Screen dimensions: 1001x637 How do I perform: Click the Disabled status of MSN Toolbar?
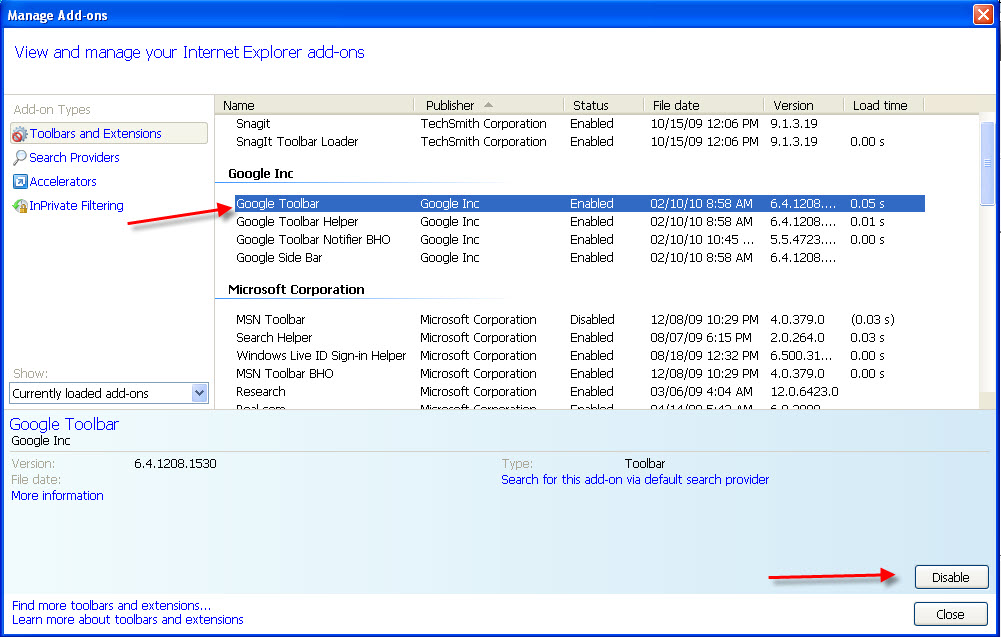[x=592, y=319]
